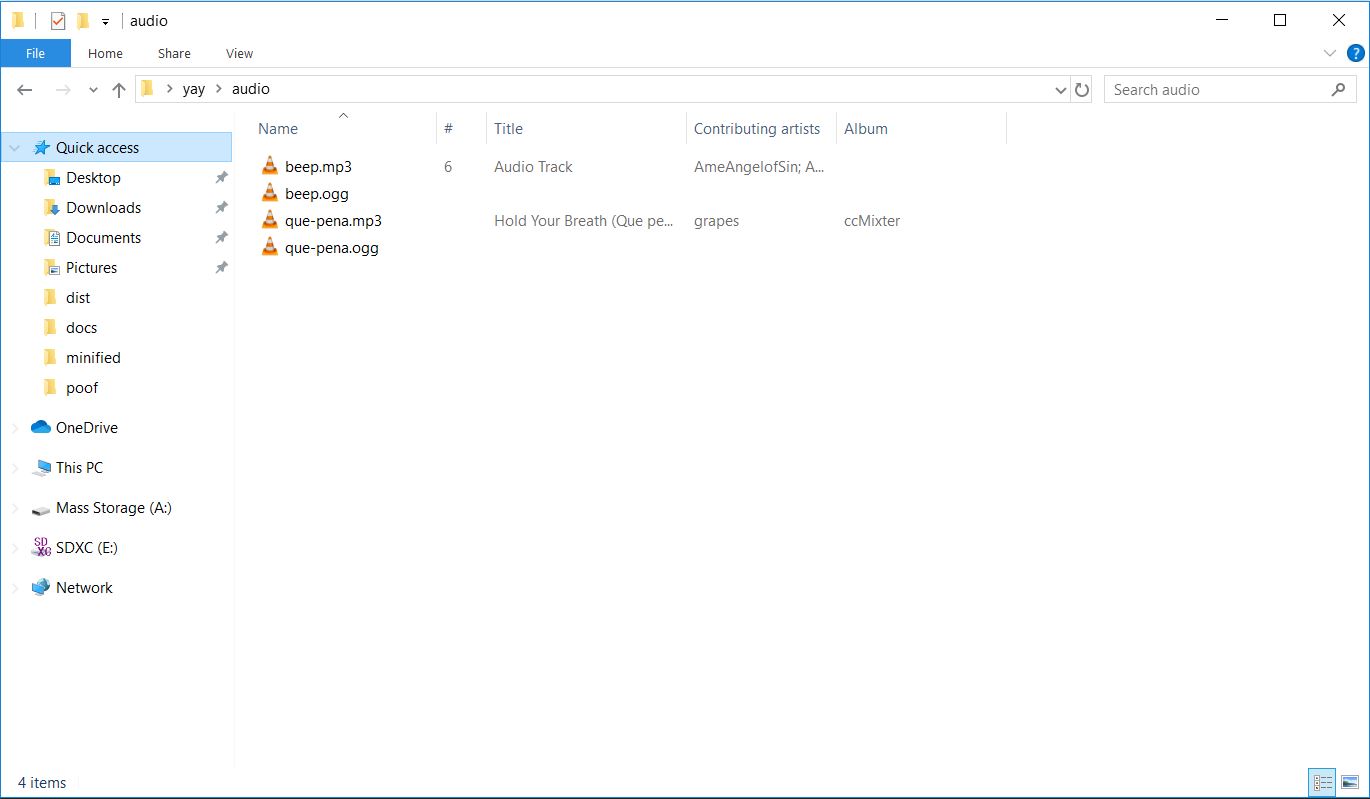The height and width of the screenshot is (799, 1370).
Task: Navigate back with the left arrow
Action: 26,90
